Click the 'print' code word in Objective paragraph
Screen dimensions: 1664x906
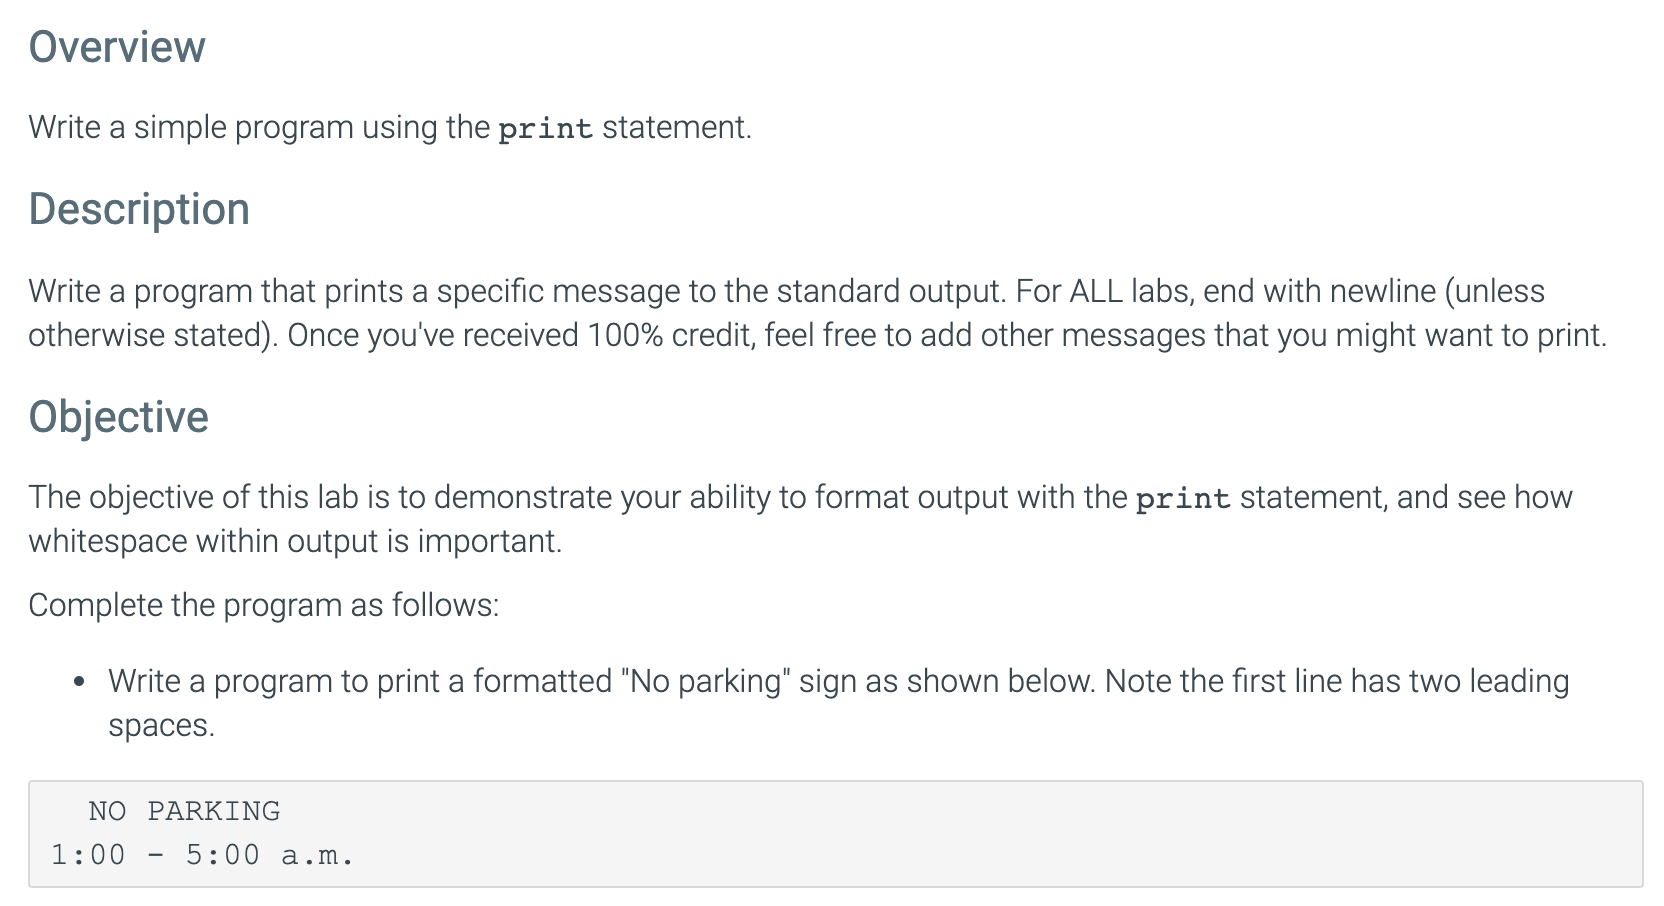tap(1183, 499)
